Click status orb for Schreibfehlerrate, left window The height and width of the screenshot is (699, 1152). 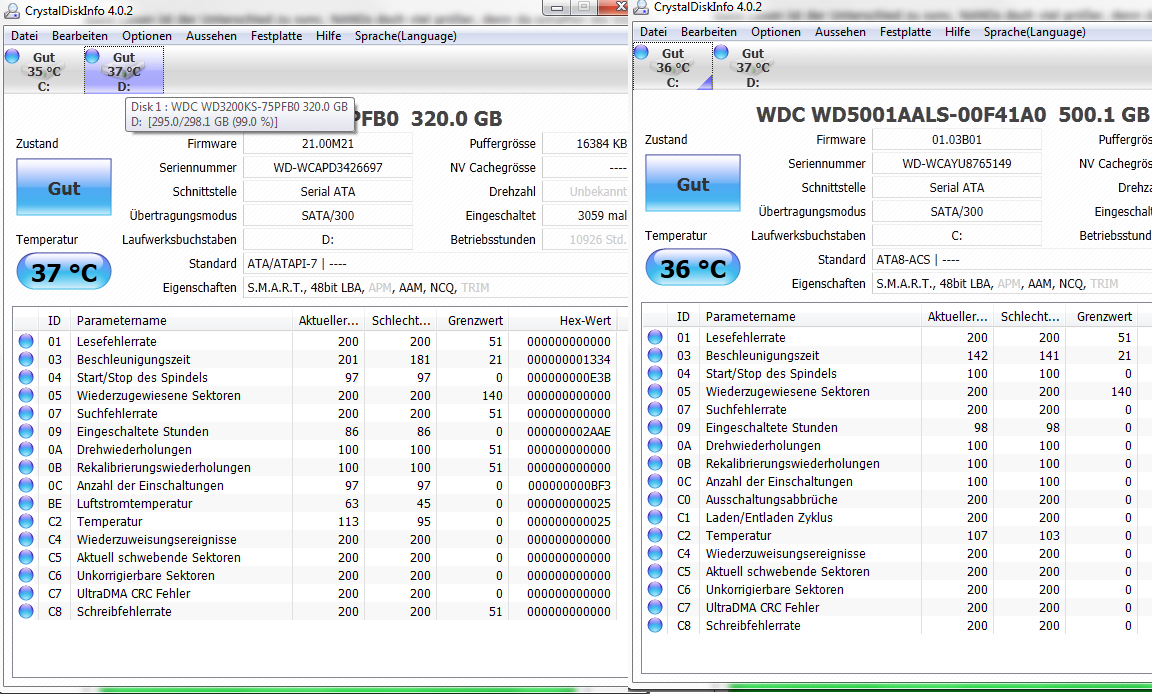(26, 611)
